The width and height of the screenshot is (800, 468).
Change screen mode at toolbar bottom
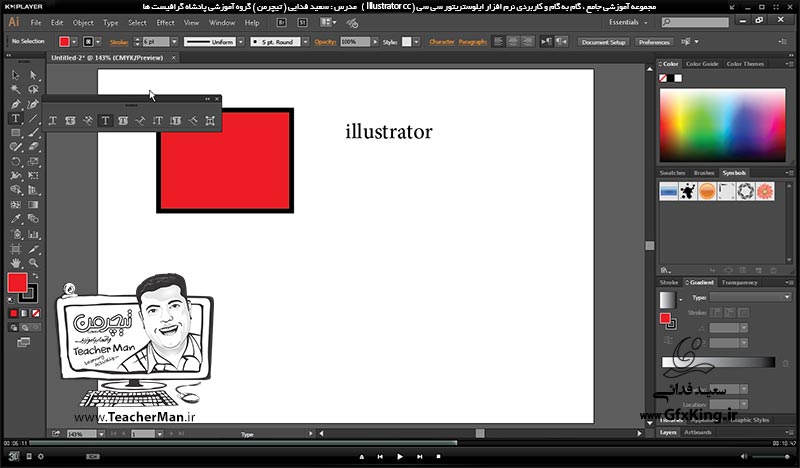point(23,342)
